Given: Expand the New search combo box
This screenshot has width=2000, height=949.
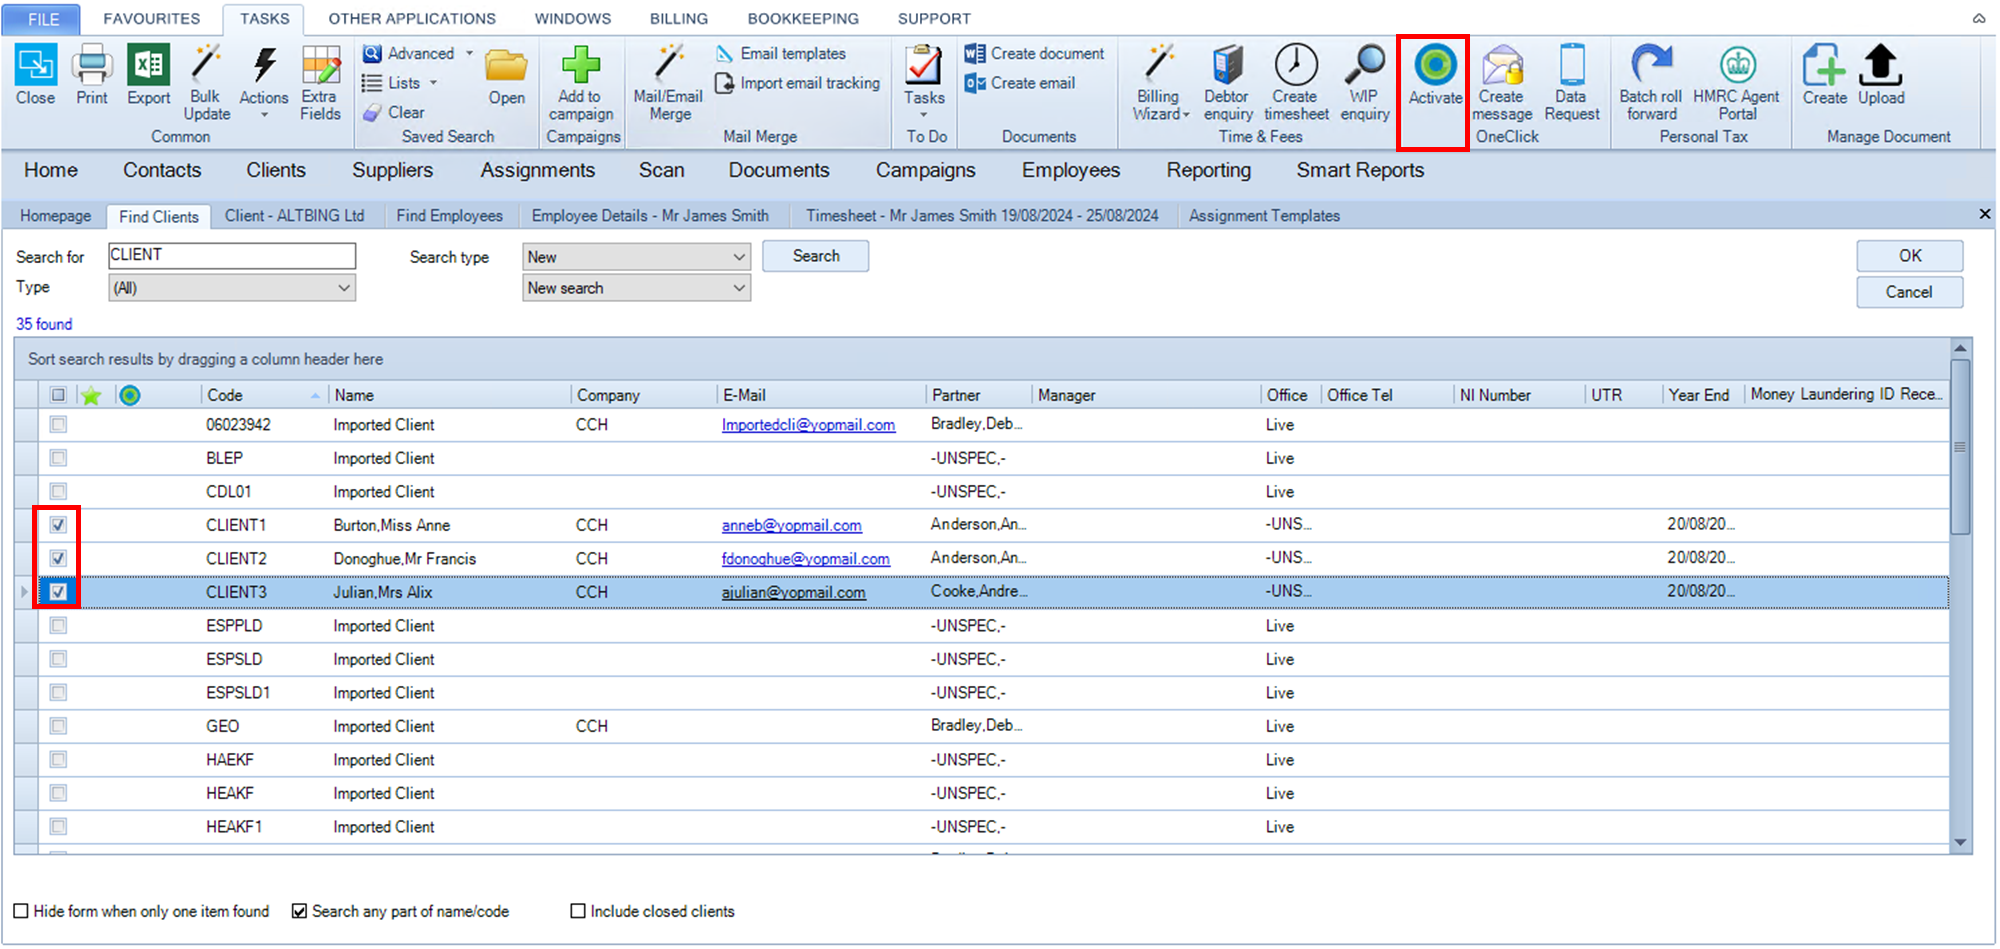Looking at the screenshot, I should [x=636, y=288].
